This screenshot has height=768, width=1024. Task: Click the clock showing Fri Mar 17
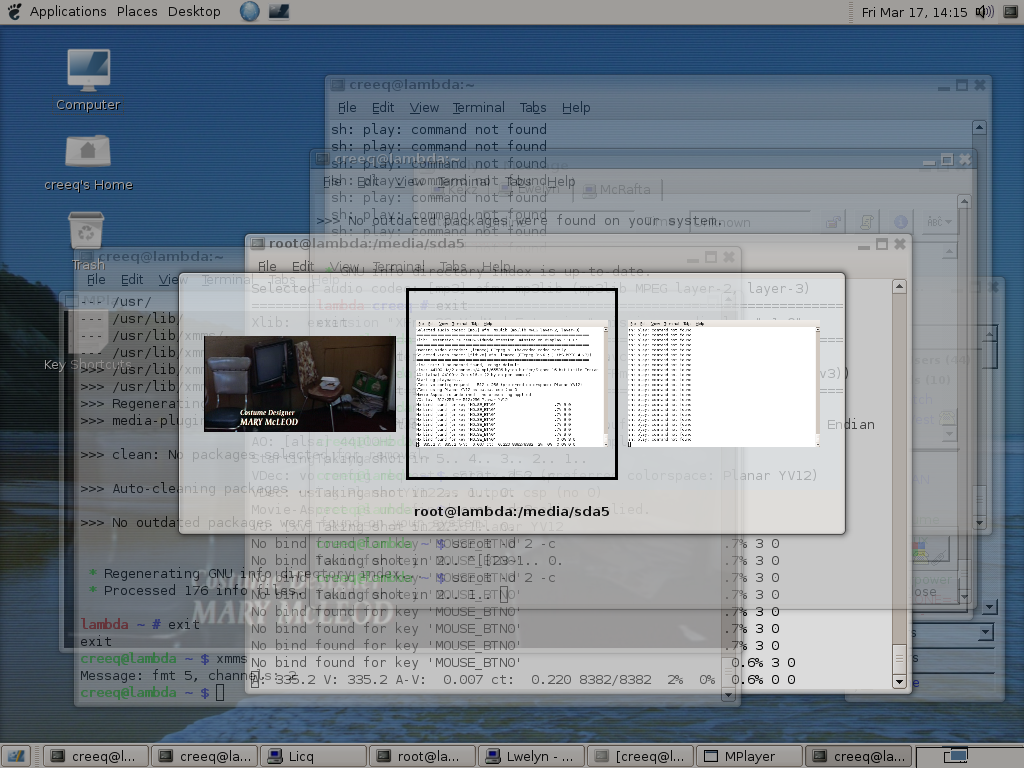coord(914,12)
